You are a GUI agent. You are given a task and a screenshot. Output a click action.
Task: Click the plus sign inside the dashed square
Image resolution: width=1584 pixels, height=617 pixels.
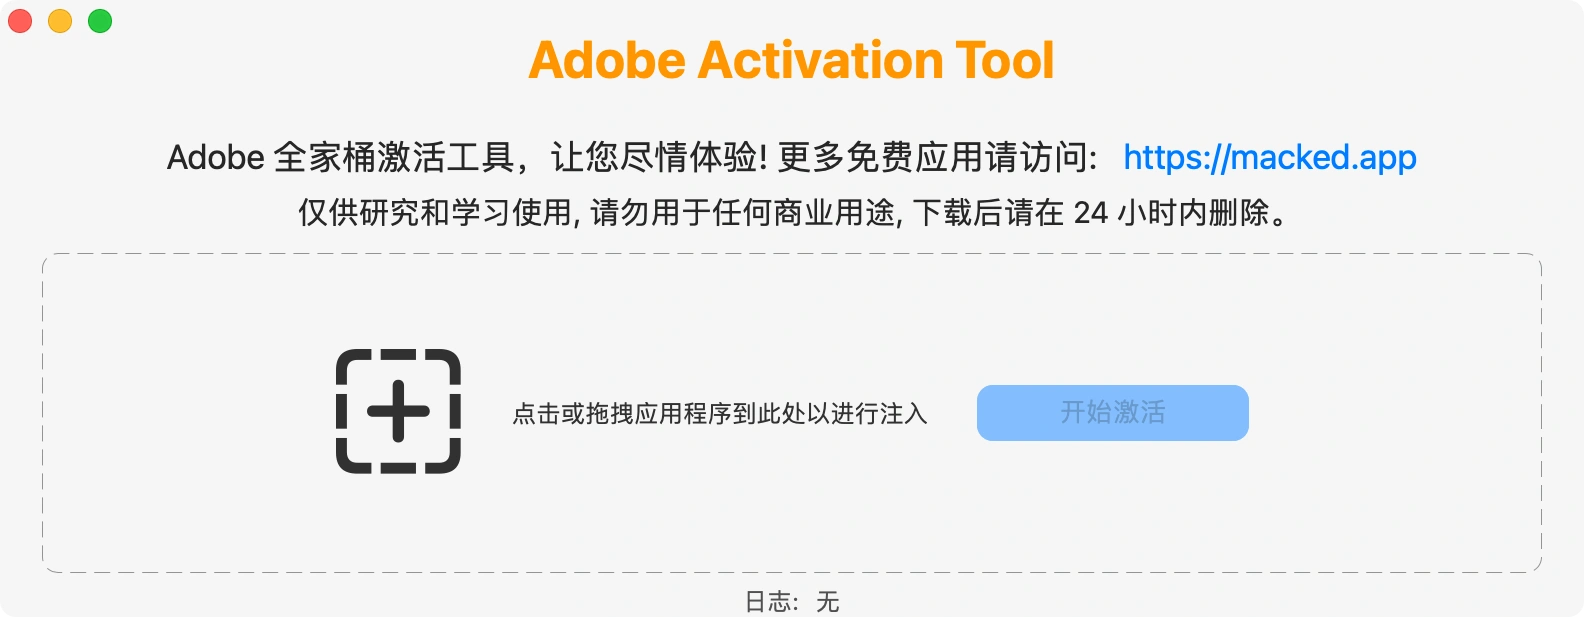tap(398, 411)
